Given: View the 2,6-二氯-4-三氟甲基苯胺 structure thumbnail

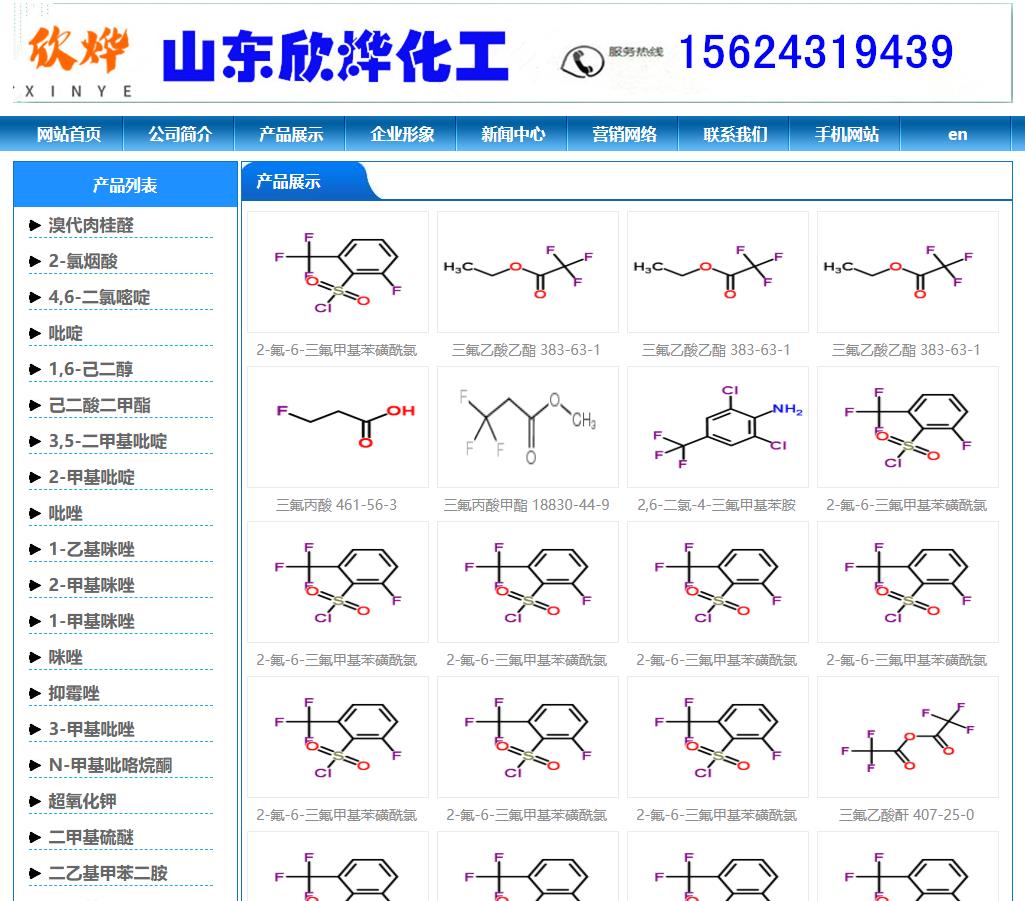Looking at the screenshot, I should 717,427.
